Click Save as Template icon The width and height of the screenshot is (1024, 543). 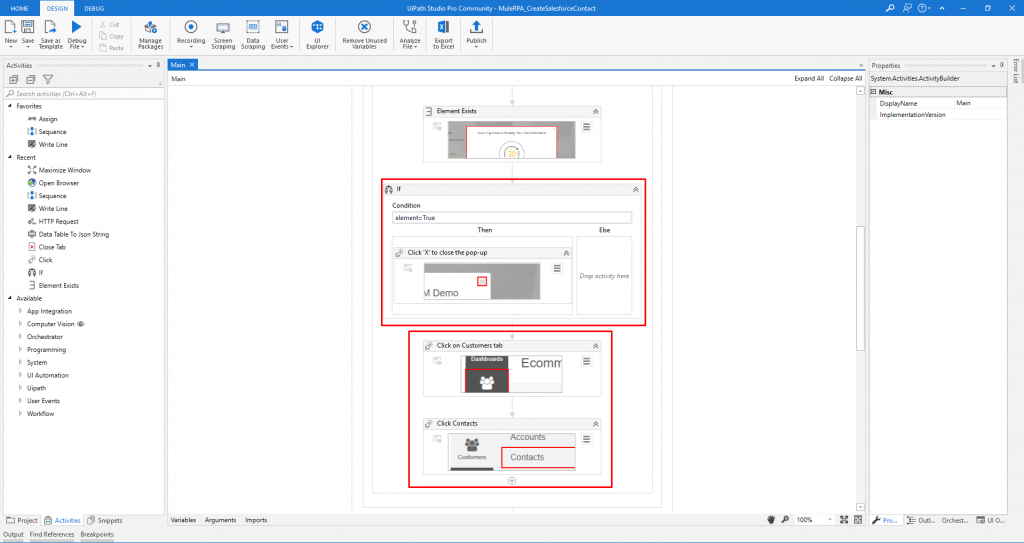pos(50,27)
